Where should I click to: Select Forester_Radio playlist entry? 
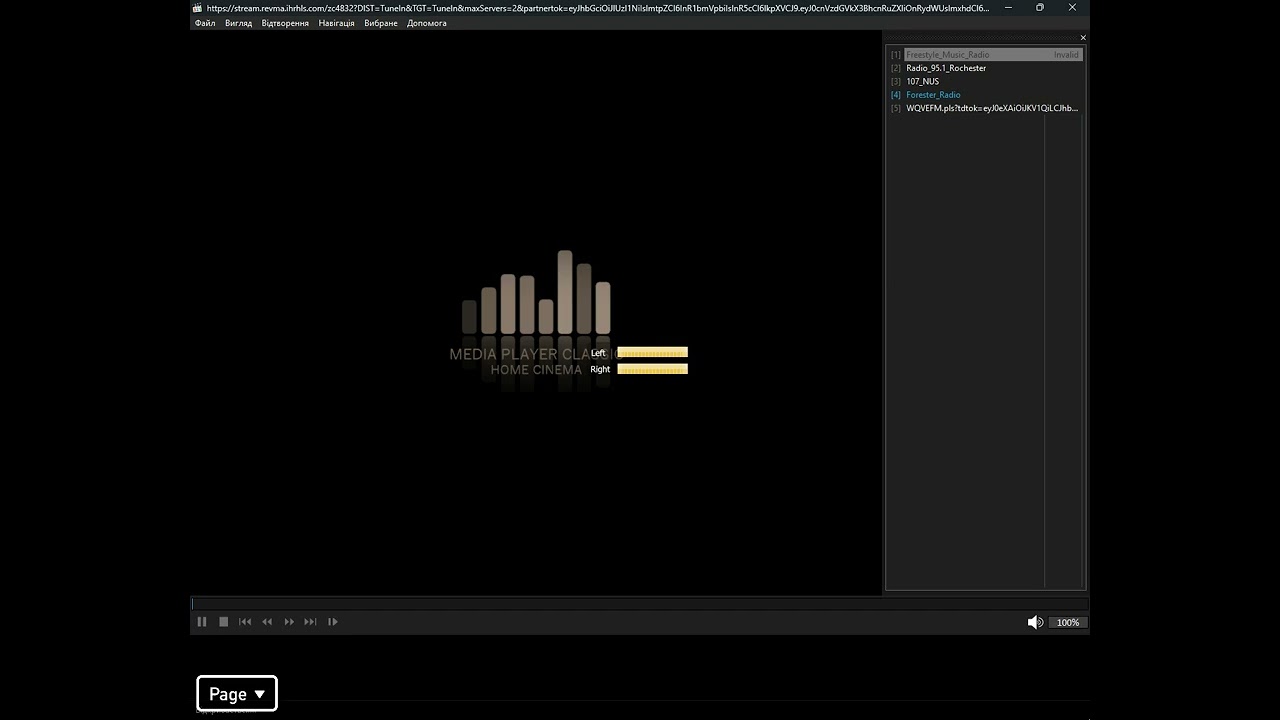[986, 95]
